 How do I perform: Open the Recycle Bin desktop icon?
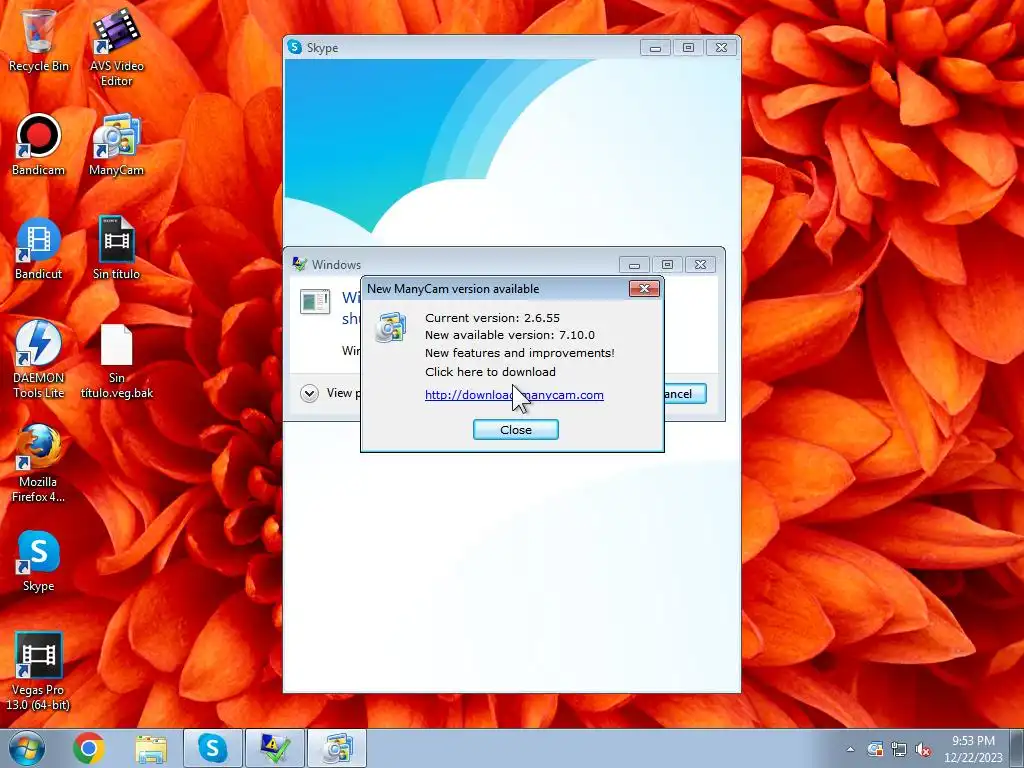(x=39, y=40)
